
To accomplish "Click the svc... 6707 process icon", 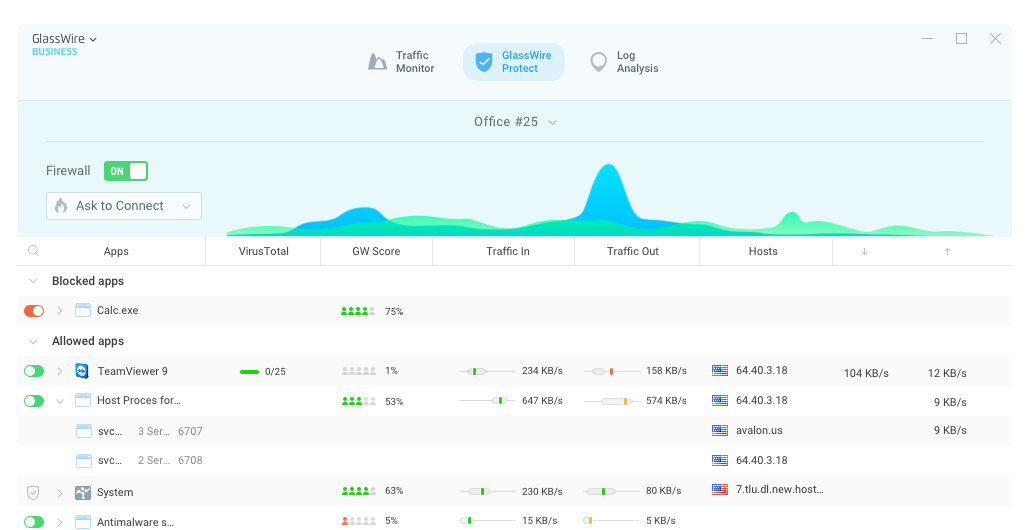I will pyautogui.click(x=84, y=431).
